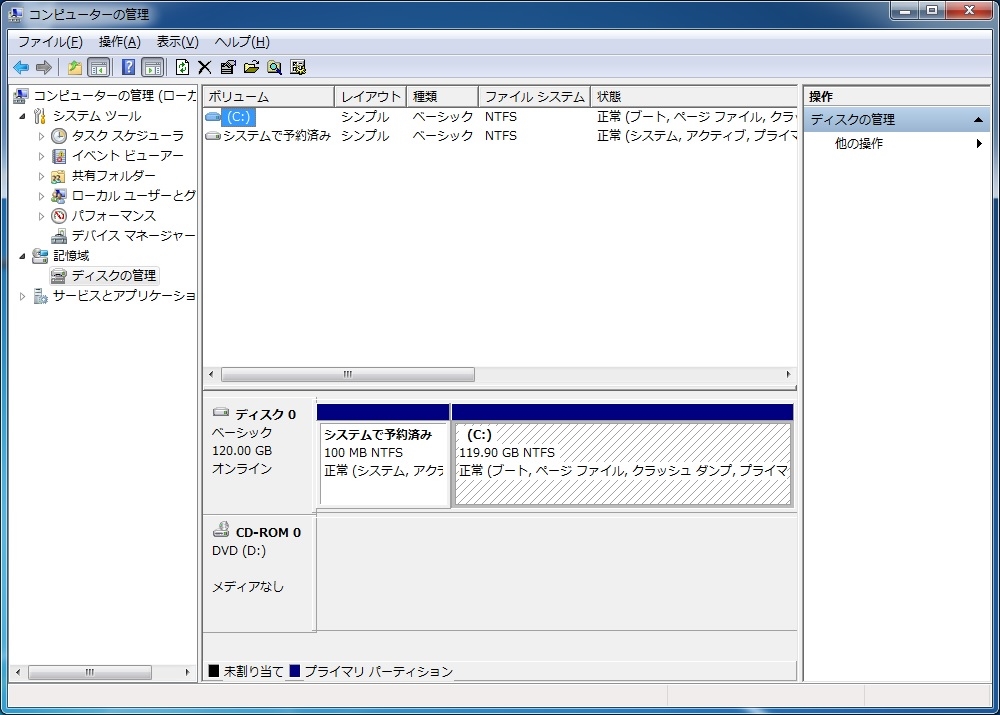Expand the ローカル ユーザーとグループ node arrow
Image resolution: width=1000 pixels, height=715 pixels.
coord(41,196)
